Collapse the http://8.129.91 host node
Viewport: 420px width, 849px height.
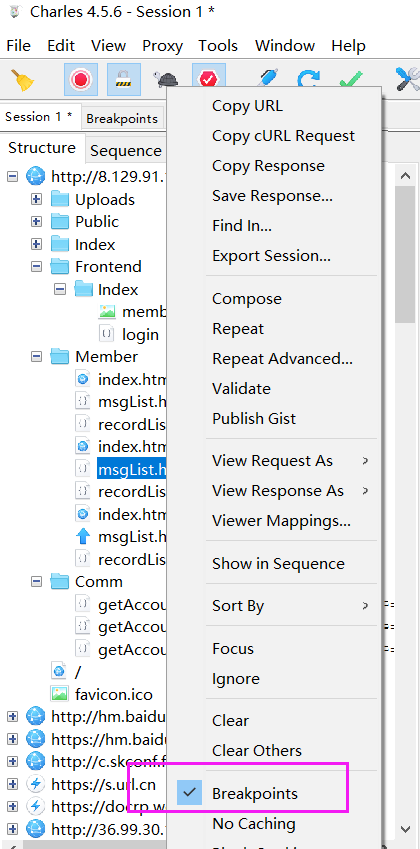point(12,176)
